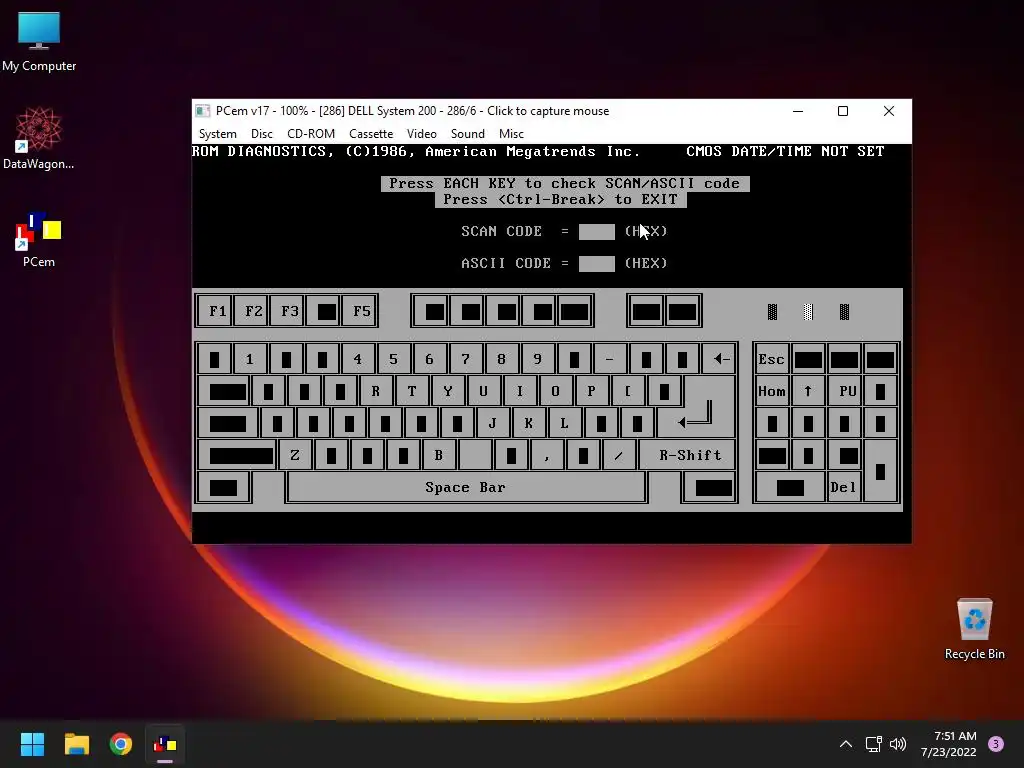
Task: Click the 9 key on number row
Action: pos(537,359)
